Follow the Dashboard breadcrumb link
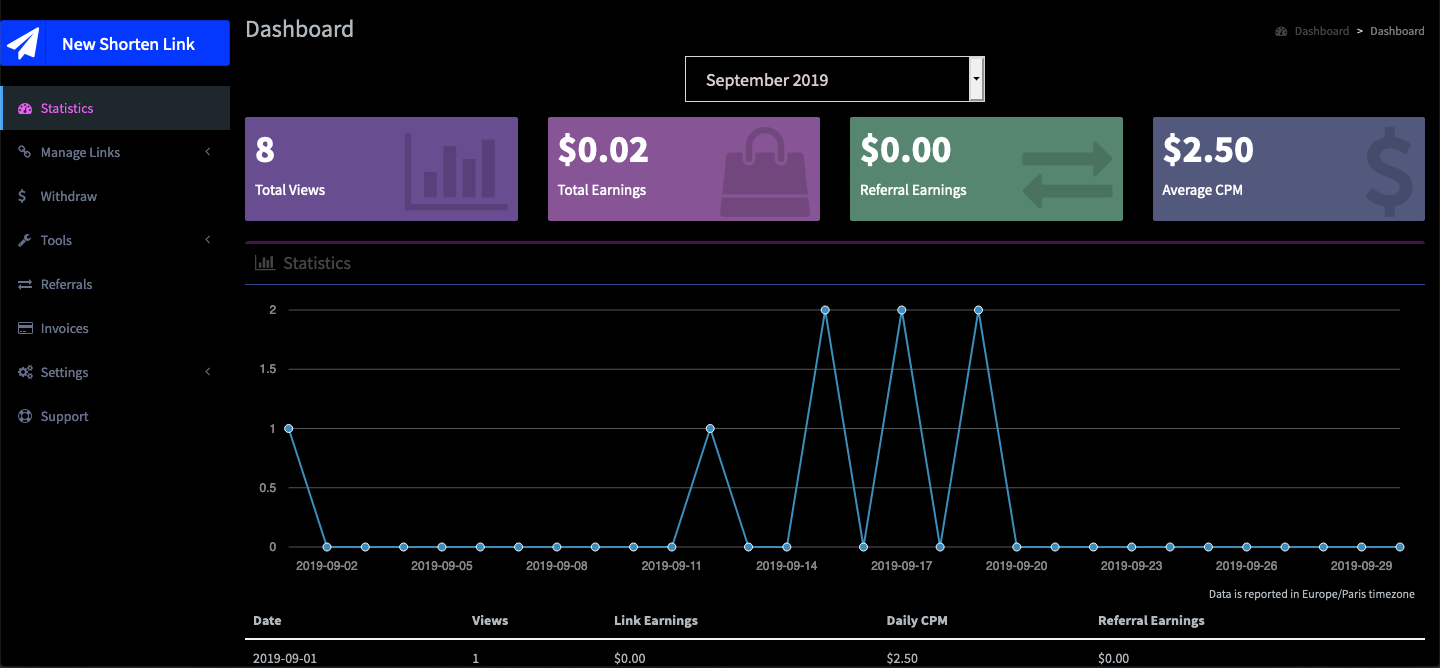 (1321, 31)
